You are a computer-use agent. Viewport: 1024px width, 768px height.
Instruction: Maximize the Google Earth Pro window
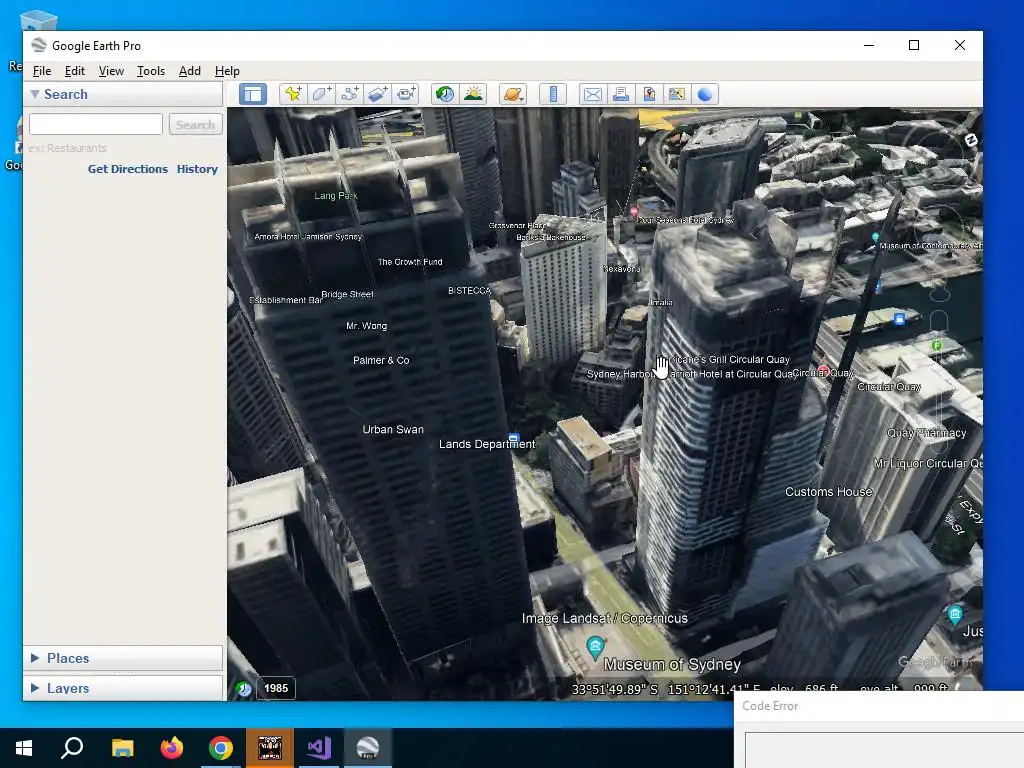(x=914, y=45)
